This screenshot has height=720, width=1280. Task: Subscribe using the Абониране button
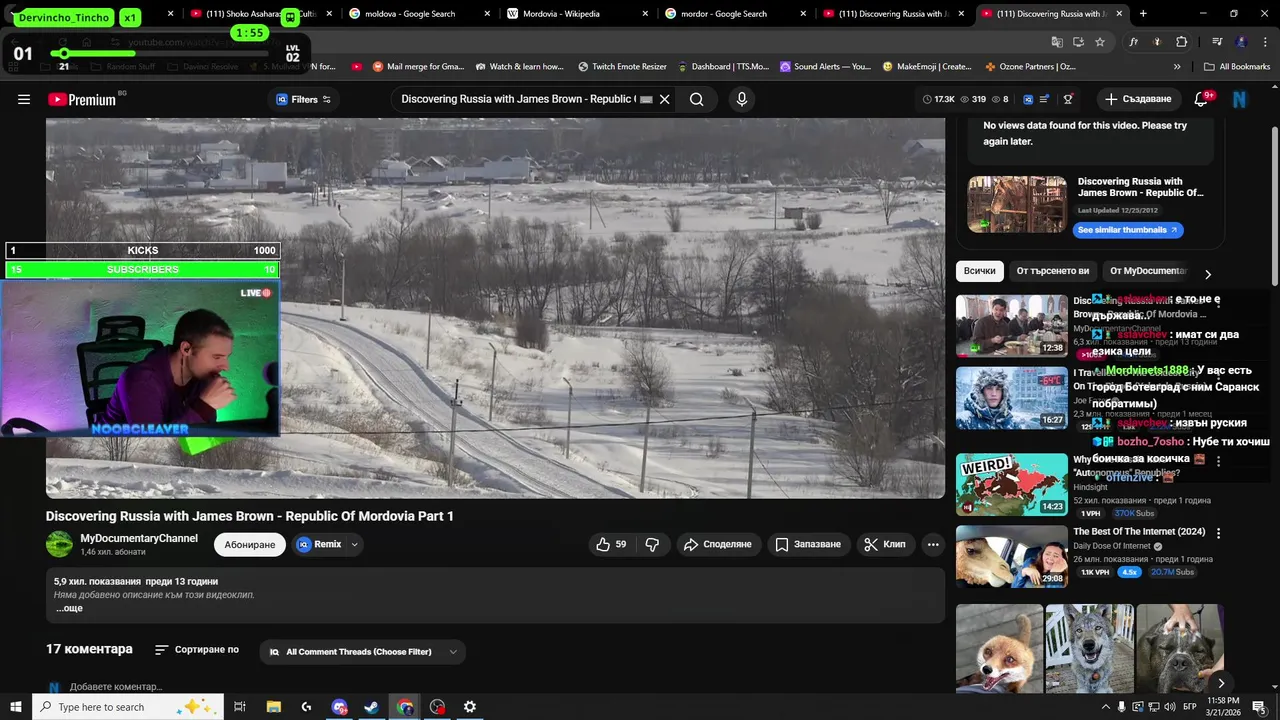coord(249,544)
